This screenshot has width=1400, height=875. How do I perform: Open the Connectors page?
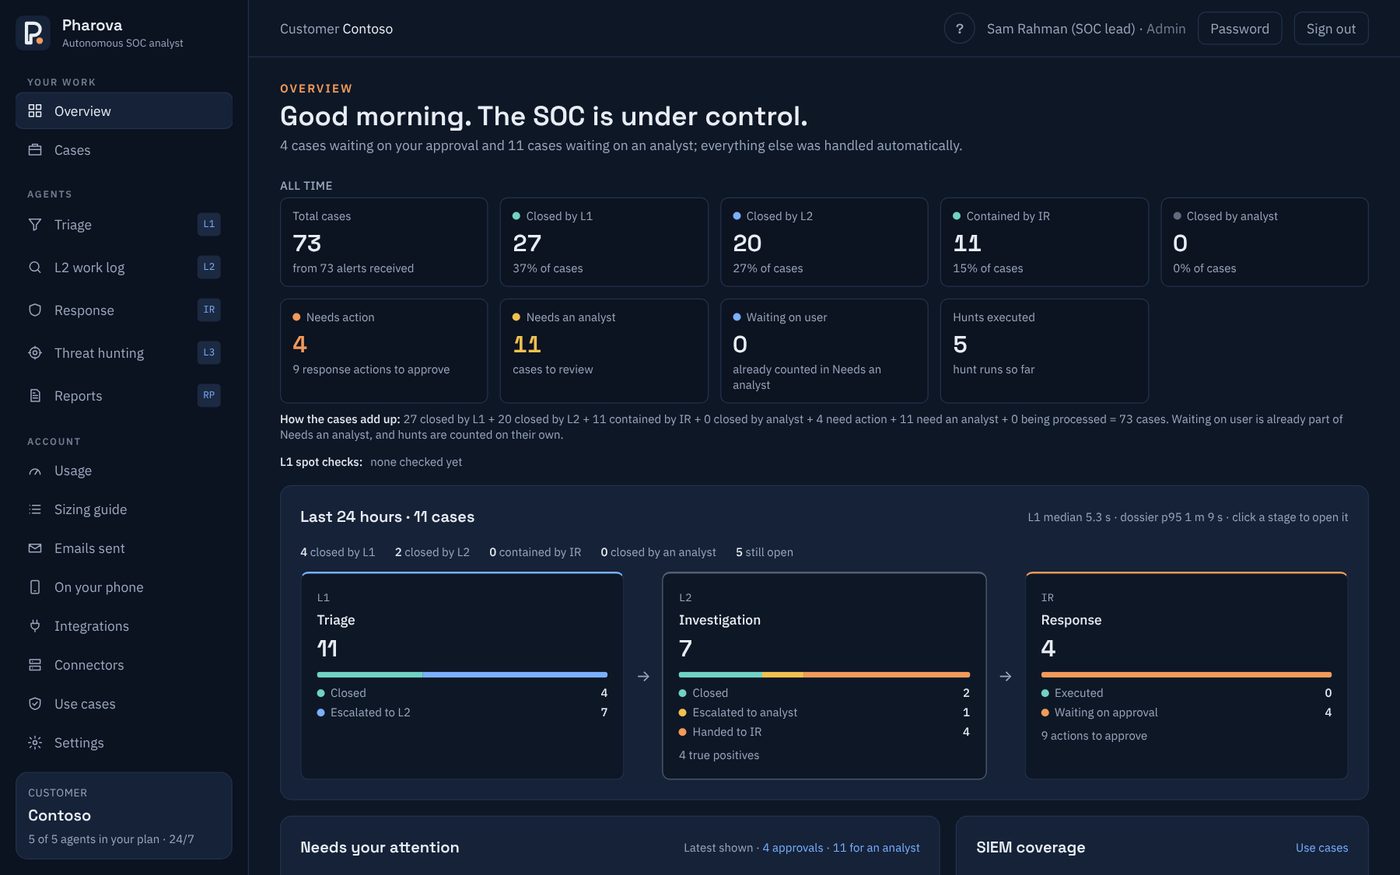click(x=124, y=665)
